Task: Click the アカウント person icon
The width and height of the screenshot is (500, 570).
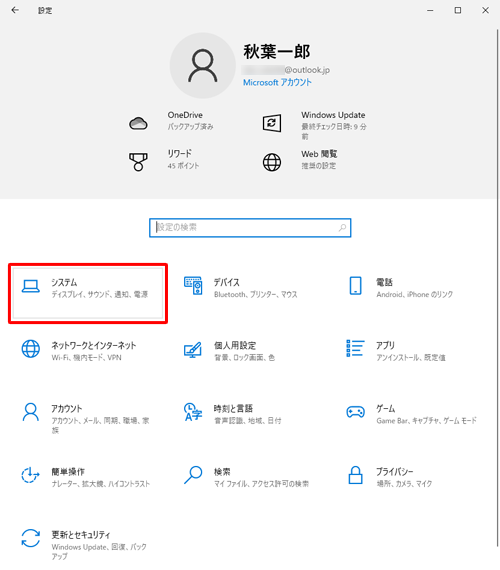Action: click(x=31, y=412)
